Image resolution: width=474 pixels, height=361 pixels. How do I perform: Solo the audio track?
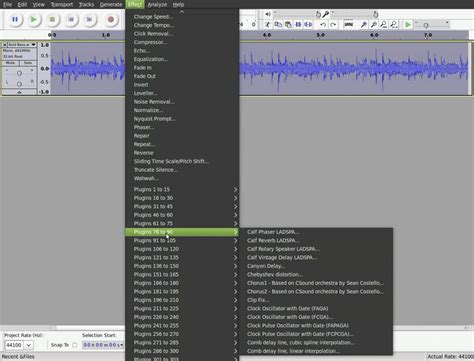pyautogui.click(x=28, y=63)
